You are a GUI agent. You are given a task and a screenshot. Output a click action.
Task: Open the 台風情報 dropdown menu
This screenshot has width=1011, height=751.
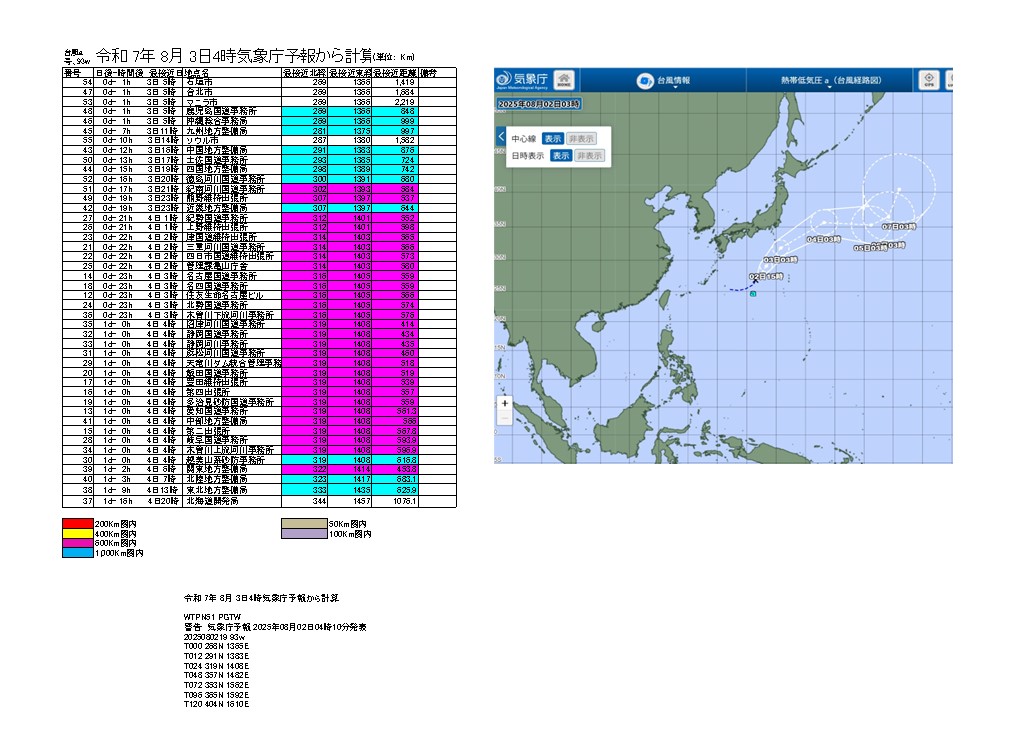tap(673, 81)
